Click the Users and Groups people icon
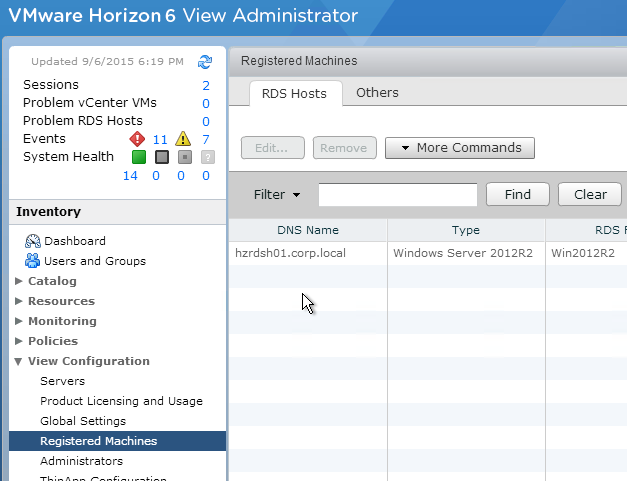This screenshot has height=481, width=627. click(32, 261)
